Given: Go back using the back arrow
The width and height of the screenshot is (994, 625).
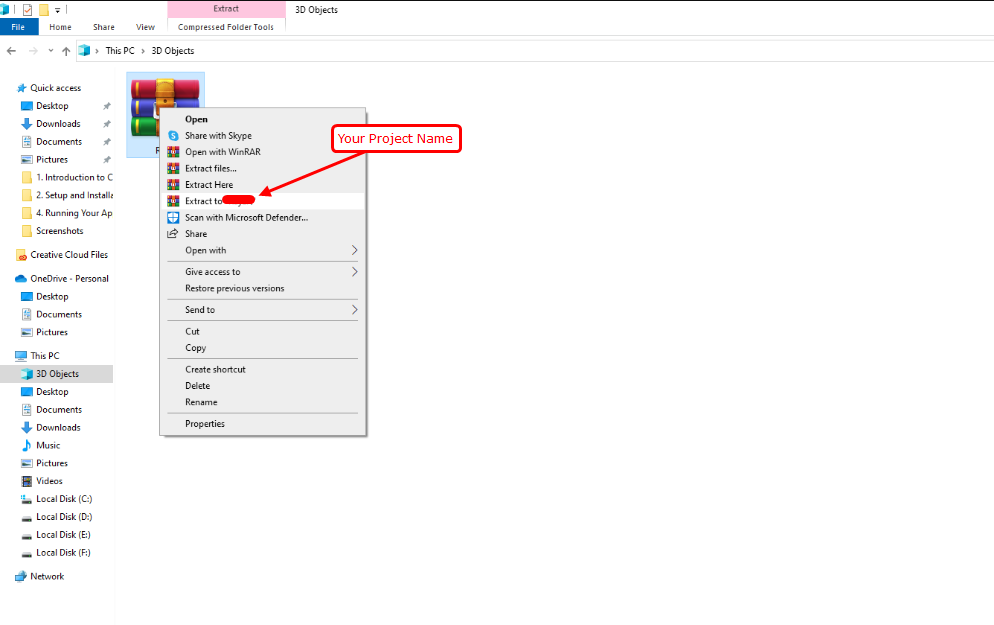Looking at the screenshot, I should point(12,51).
